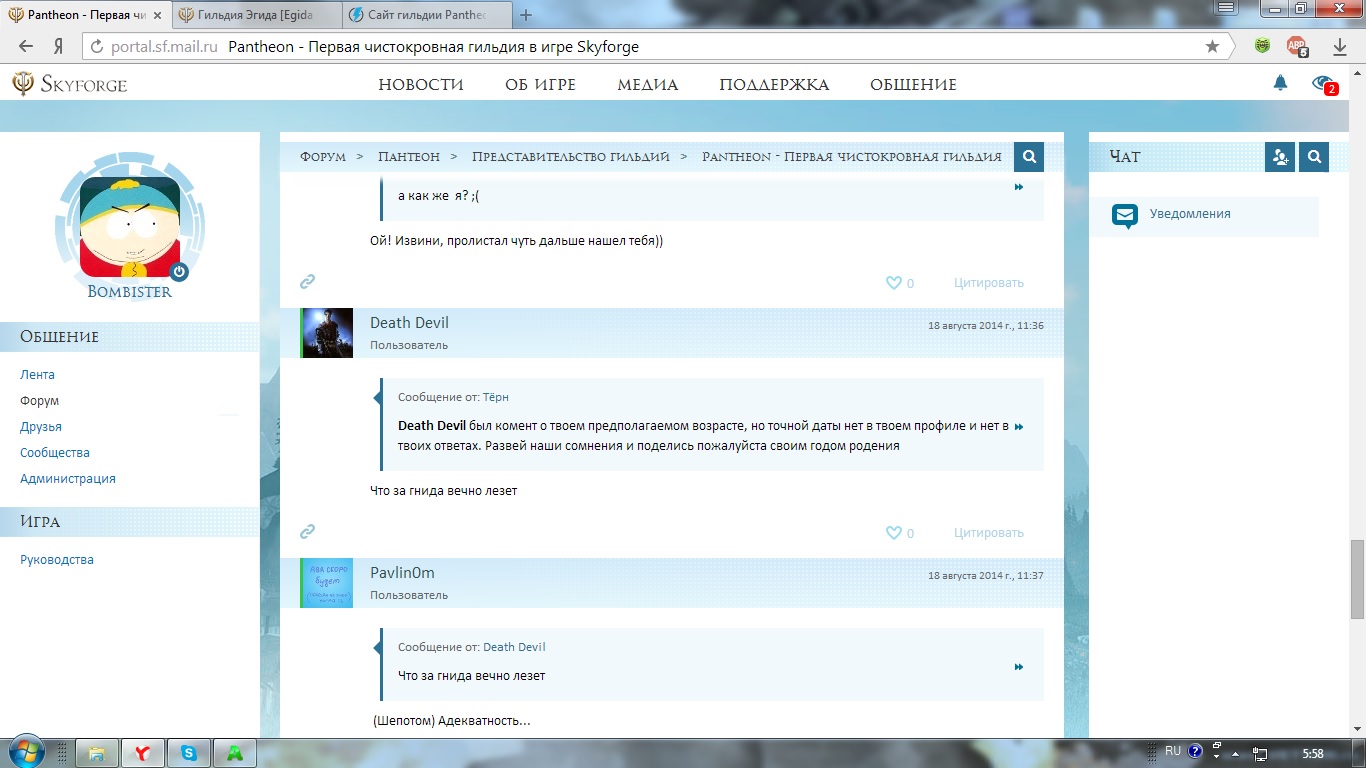Open Skype from the taskbar
The width and height of the screenshot is (1366, 768).
click(189, 753)
